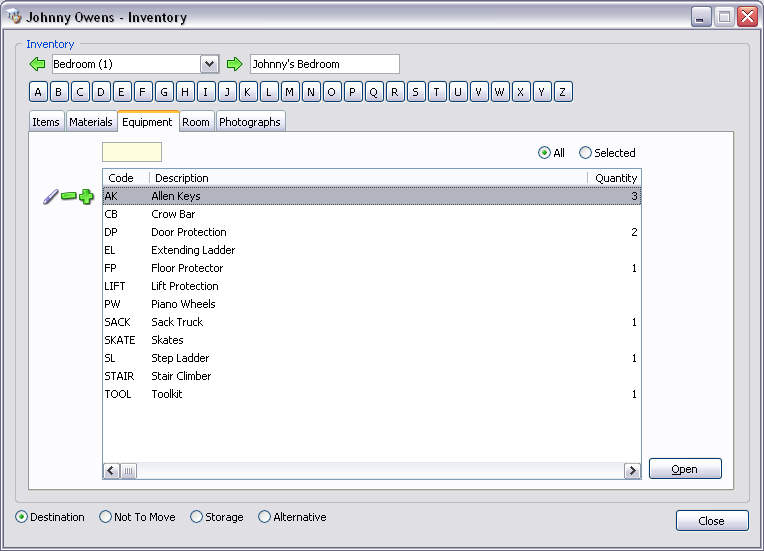Viewport: 764px width, 551px height.
Task: Filter by letter Z button
Action: coord(563,92)
